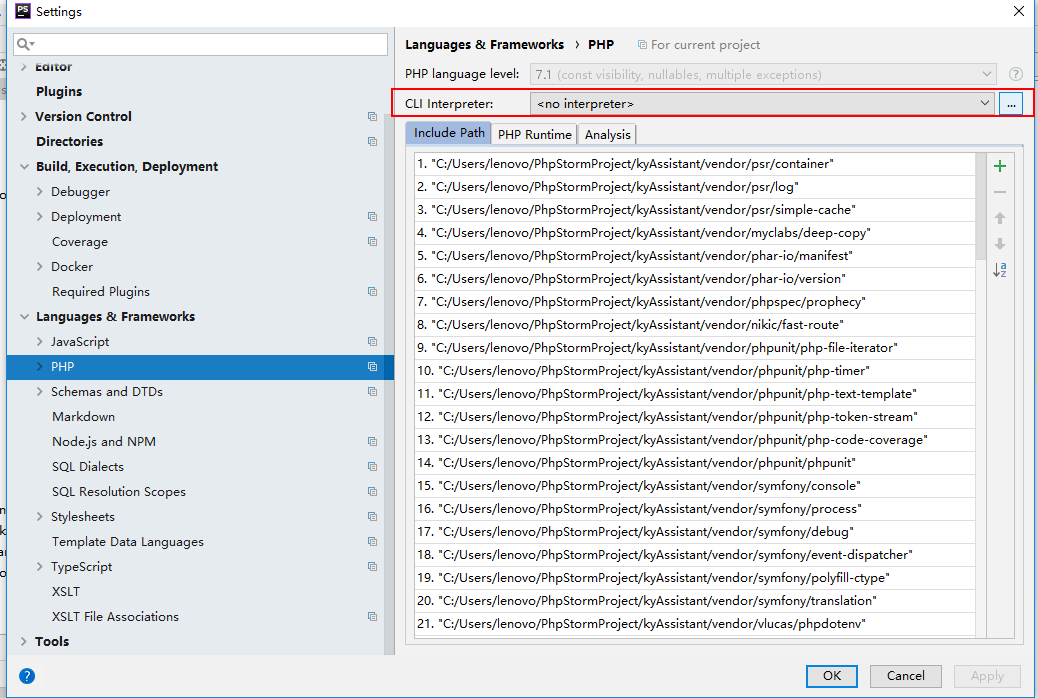Select the vendor/psr/container include path
1038x698 pixels.
695,164
